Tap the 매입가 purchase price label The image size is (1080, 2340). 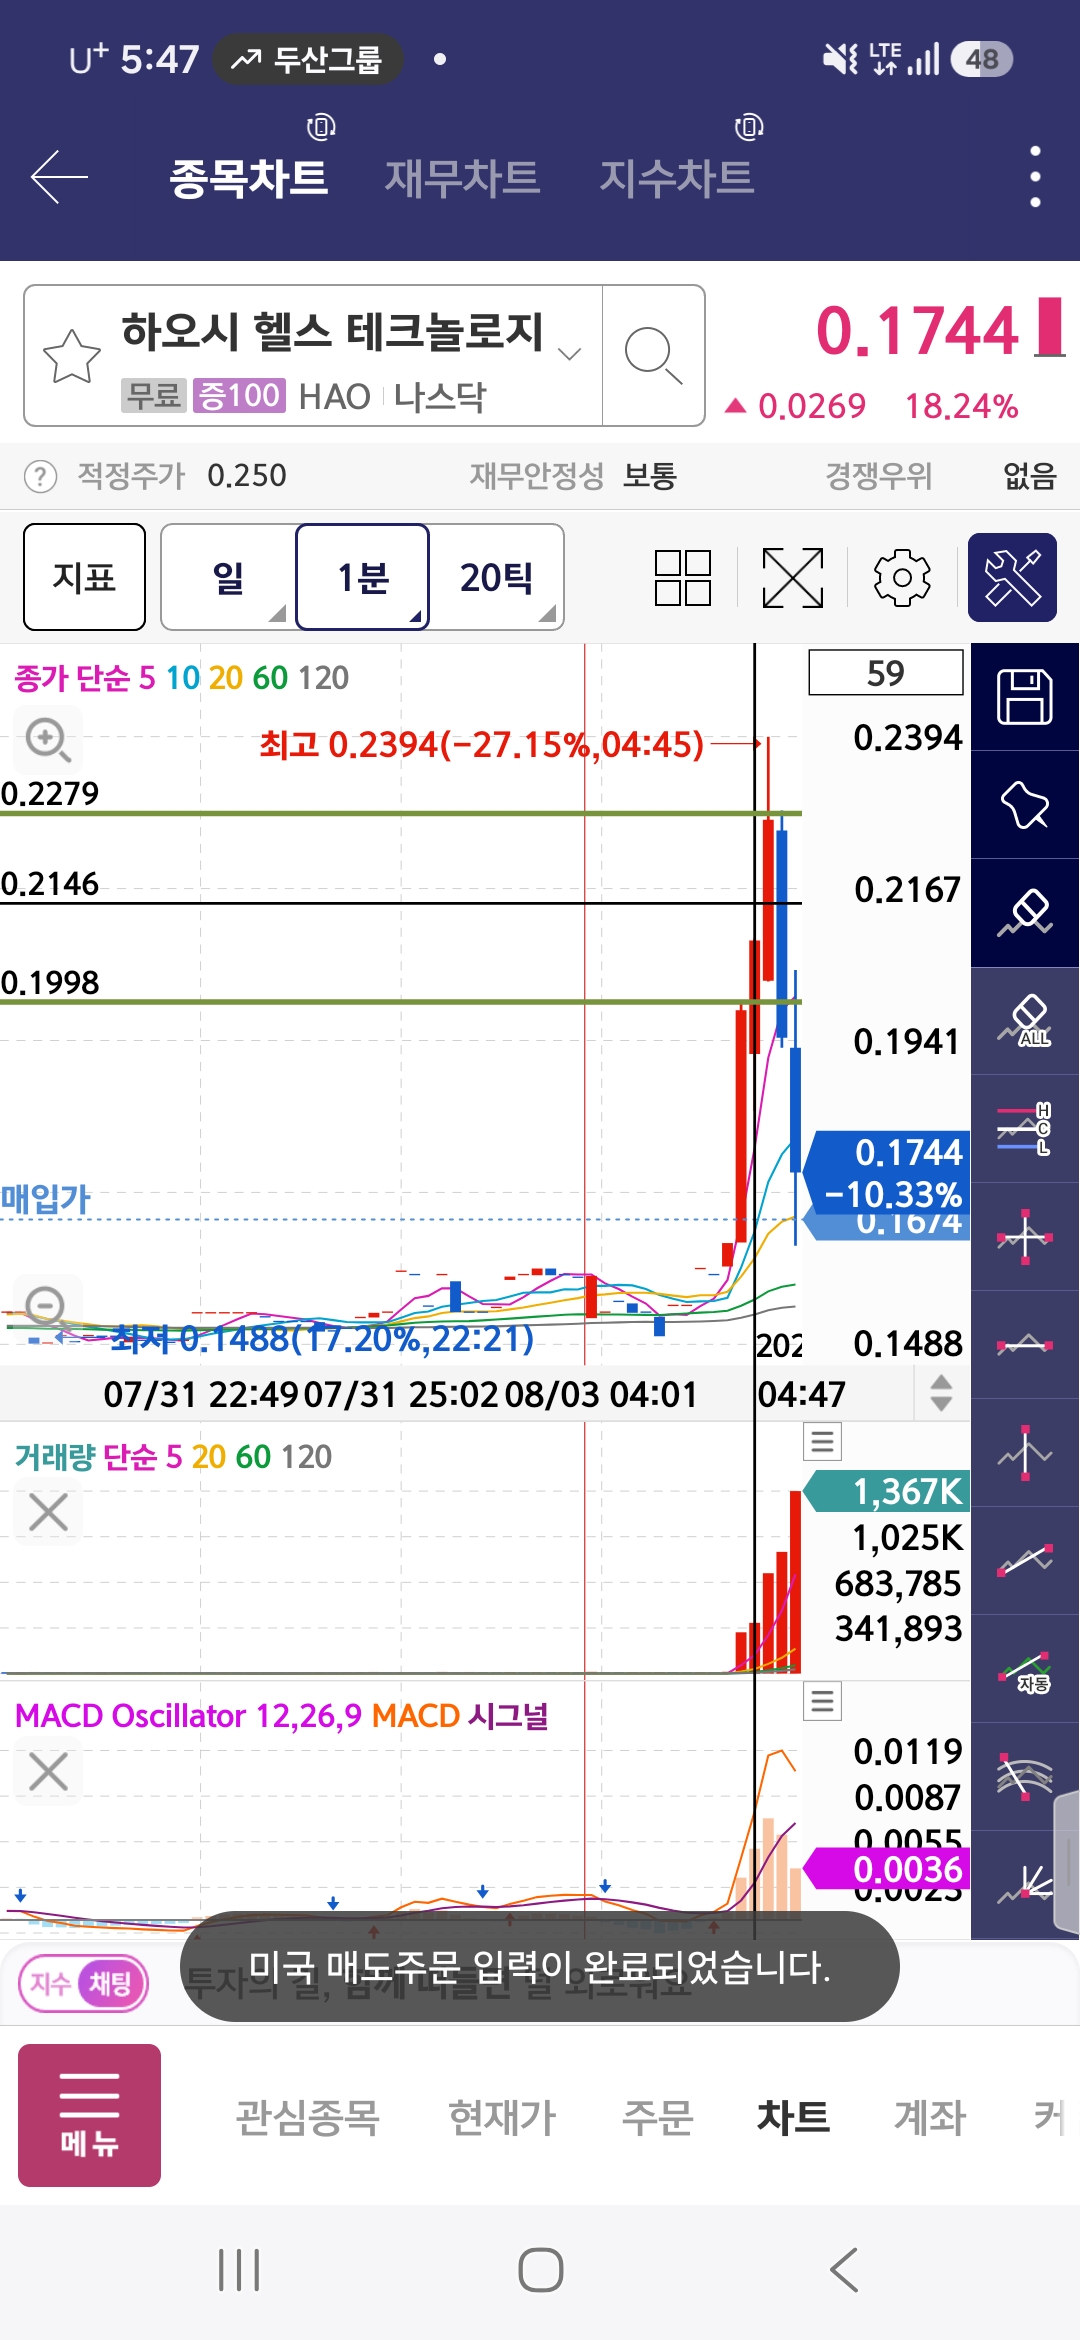pos(46,1198)
